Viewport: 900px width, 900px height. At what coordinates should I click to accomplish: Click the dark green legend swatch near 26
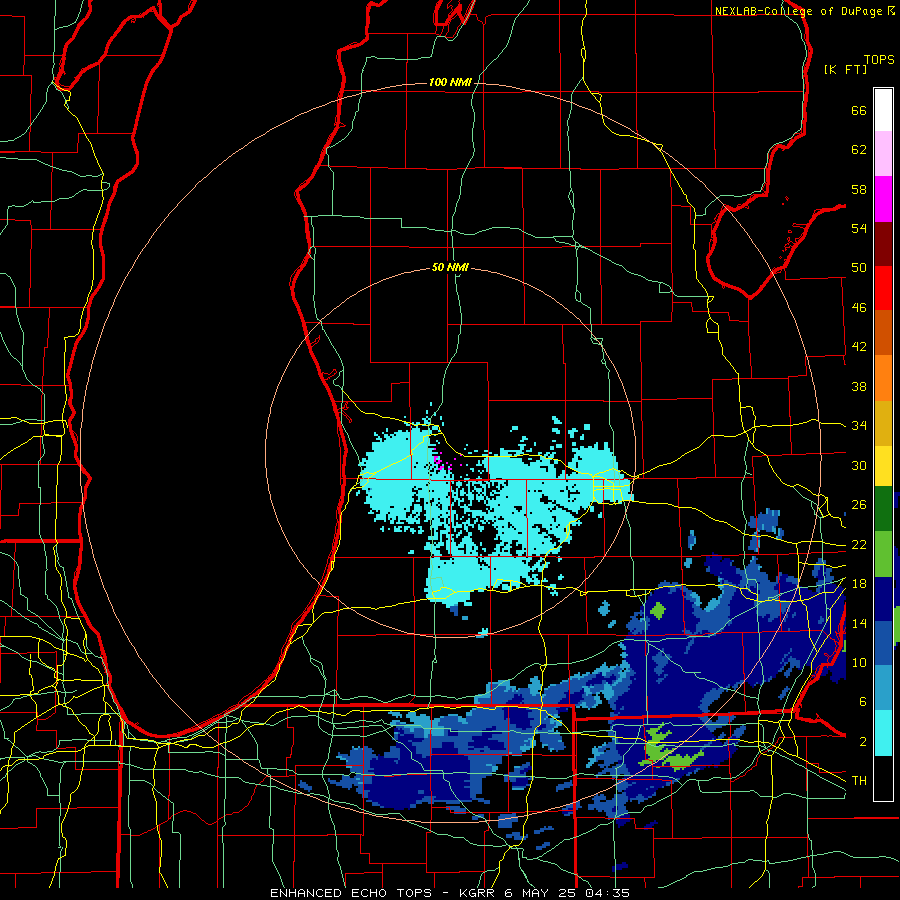coord(883,509)
